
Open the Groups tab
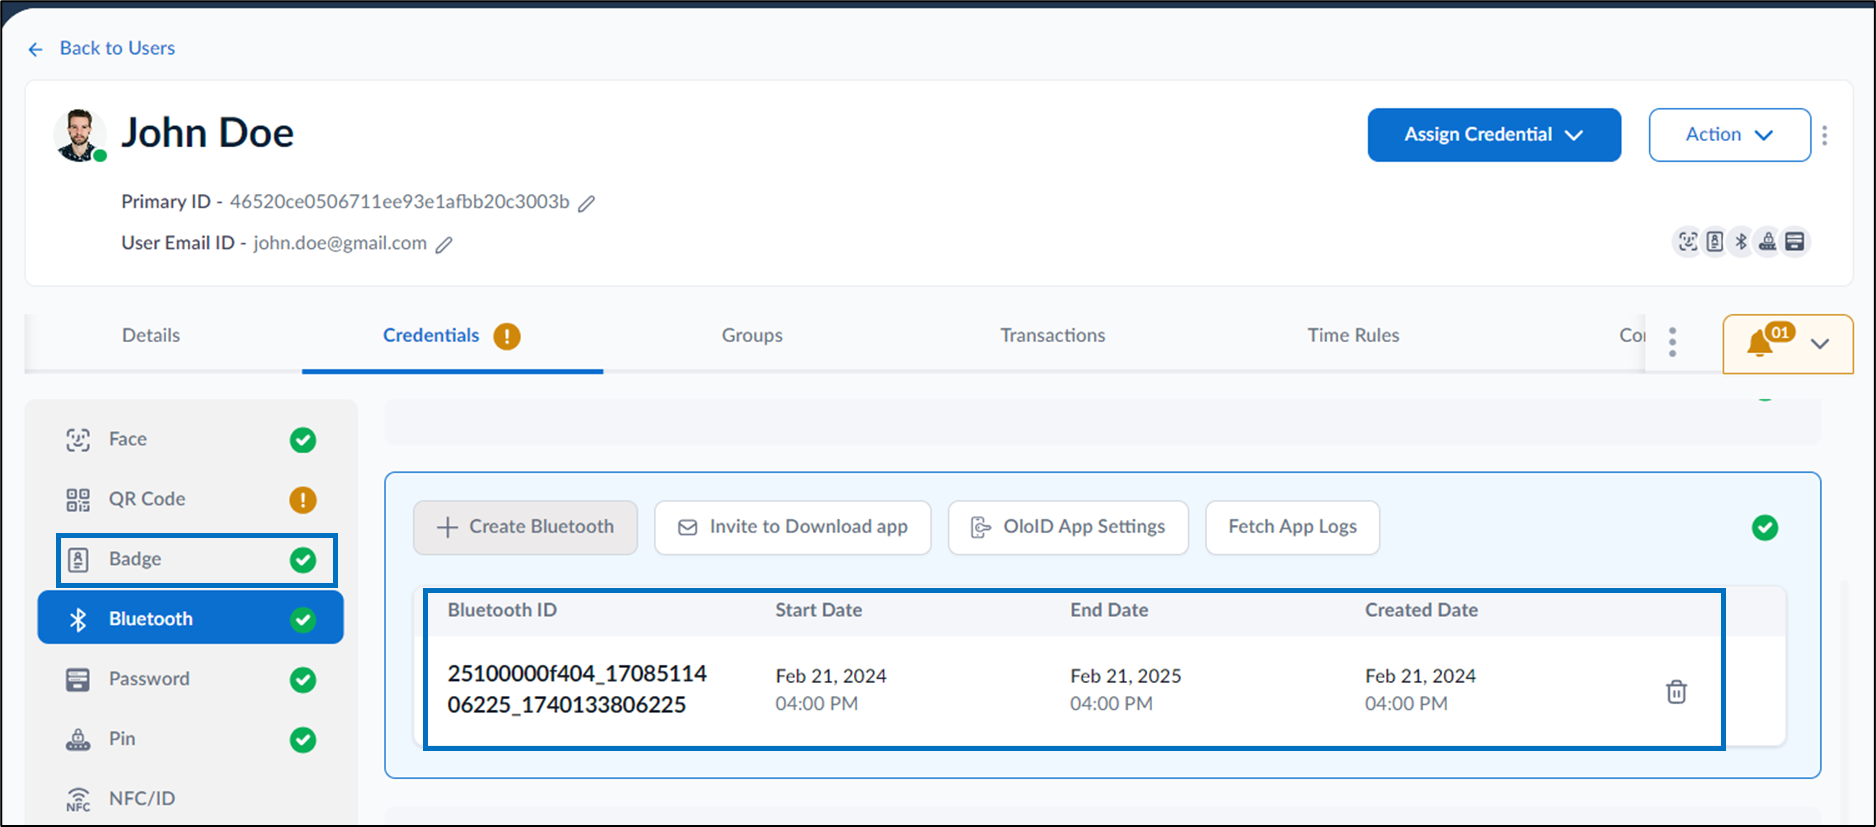tap(752, 336)
